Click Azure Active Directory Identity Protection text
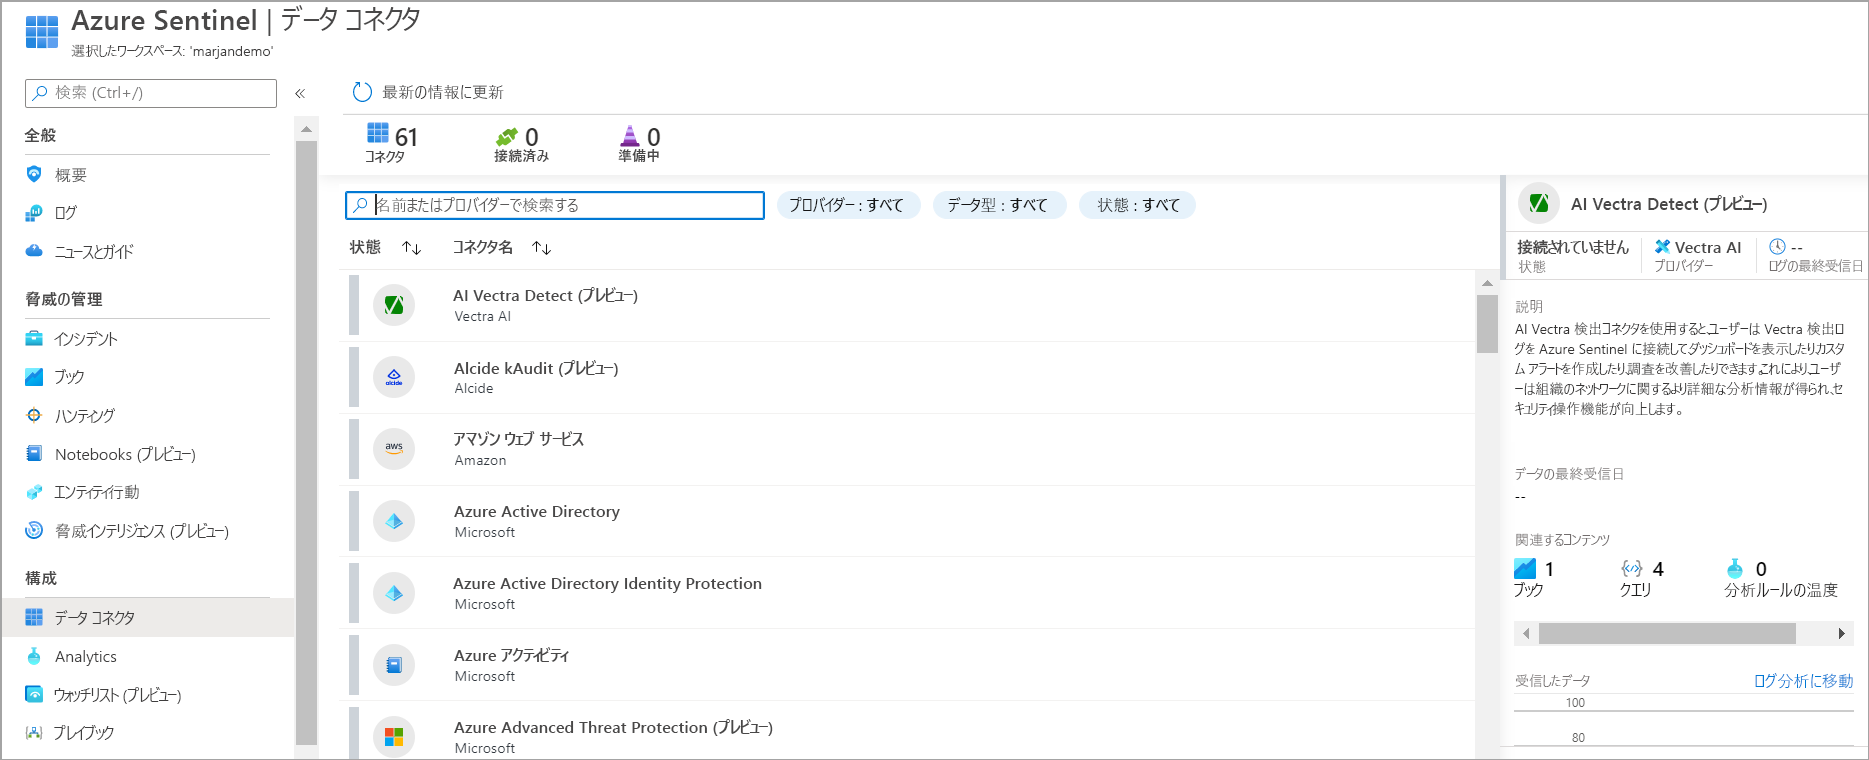The height and width of the screenshot is (760, 1869). 608,583
